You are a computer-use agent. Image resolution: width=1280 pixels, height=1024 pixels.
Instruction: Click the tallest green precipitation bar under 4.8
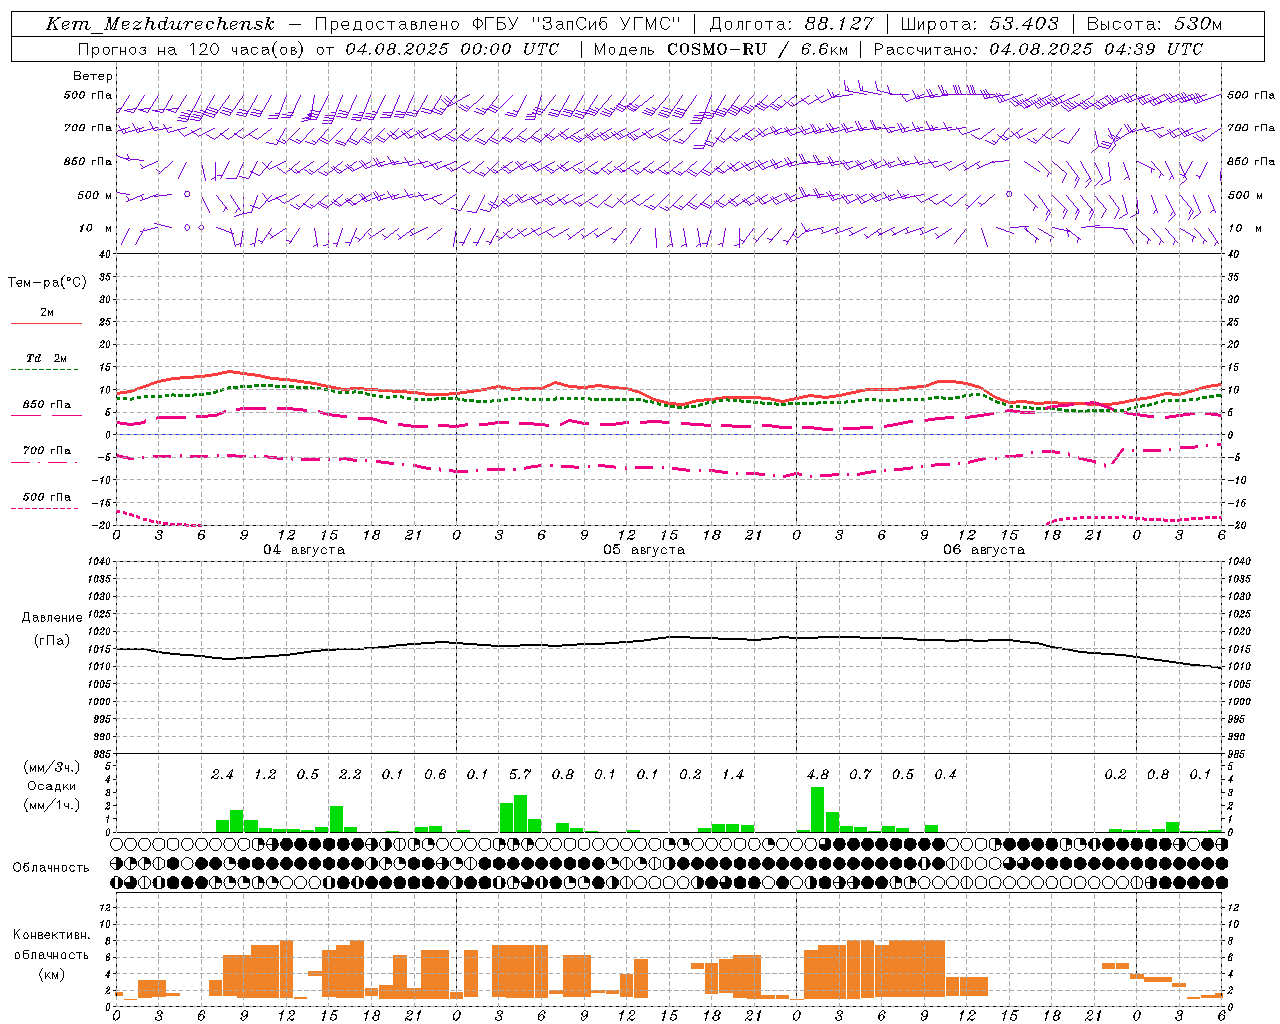818,810
